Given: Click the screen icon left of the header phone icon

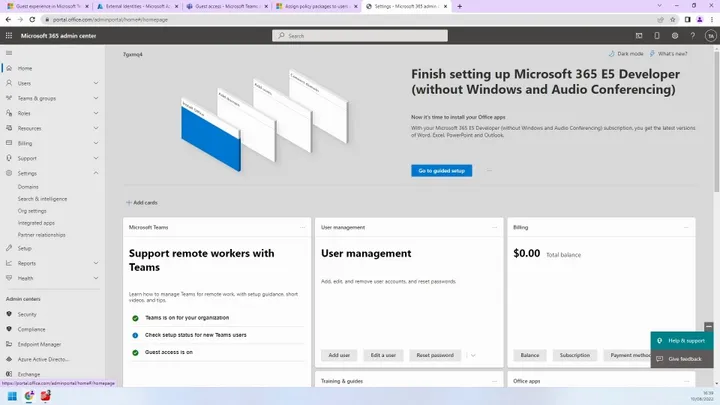Looking at the screenshot, I should [639, 35].
